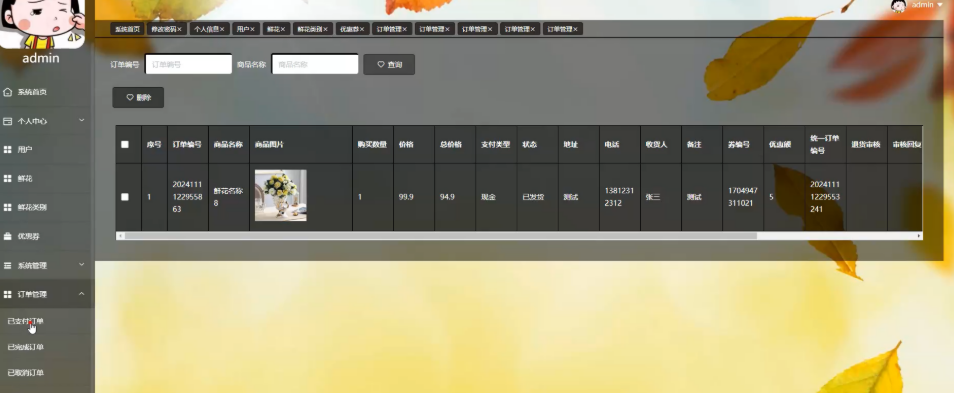This screenshot has width=954, height=393.
Task: Open 已取消订单 in the sidebar
Action: click(26, 373)
